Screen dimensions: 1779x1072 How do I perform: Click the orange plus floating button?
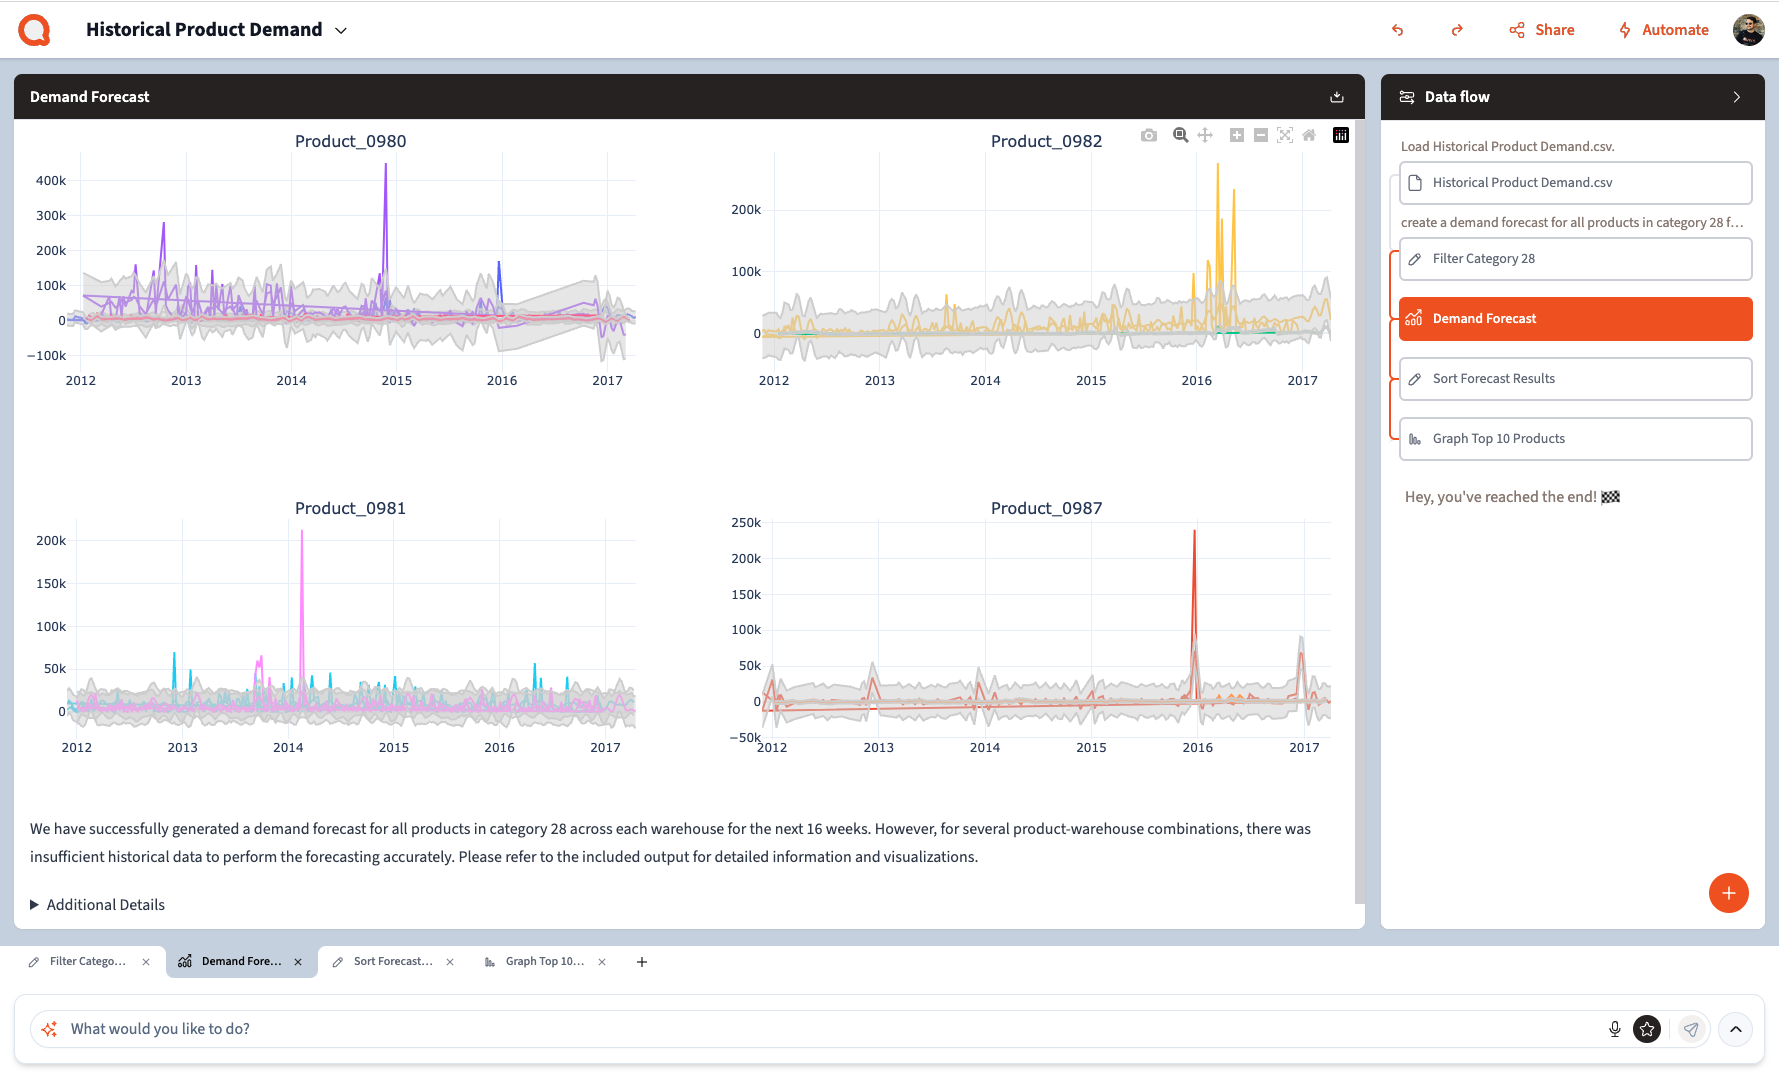click(1728, 893)
